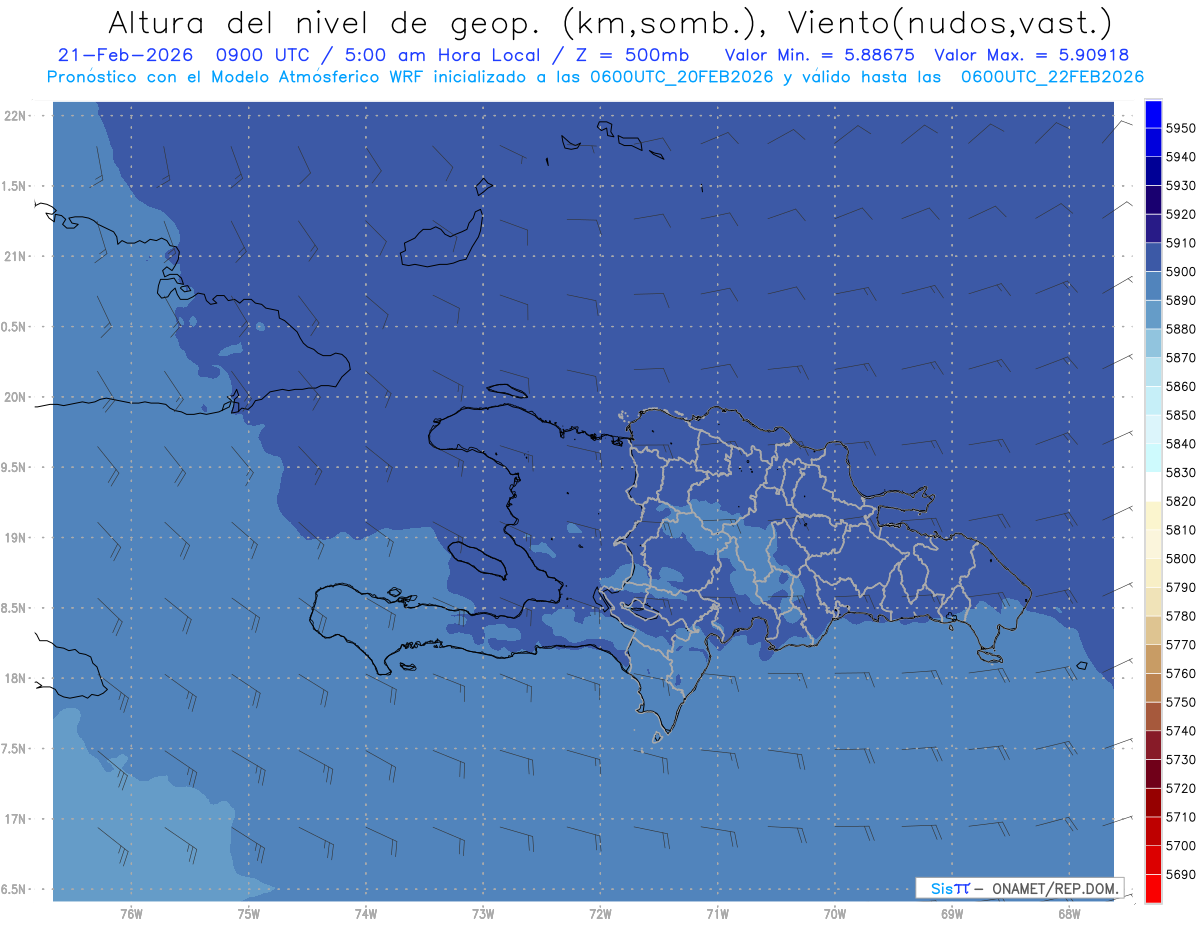Click the legend value 5920
The image size is (1200, 927).
tap(1180, 215)
